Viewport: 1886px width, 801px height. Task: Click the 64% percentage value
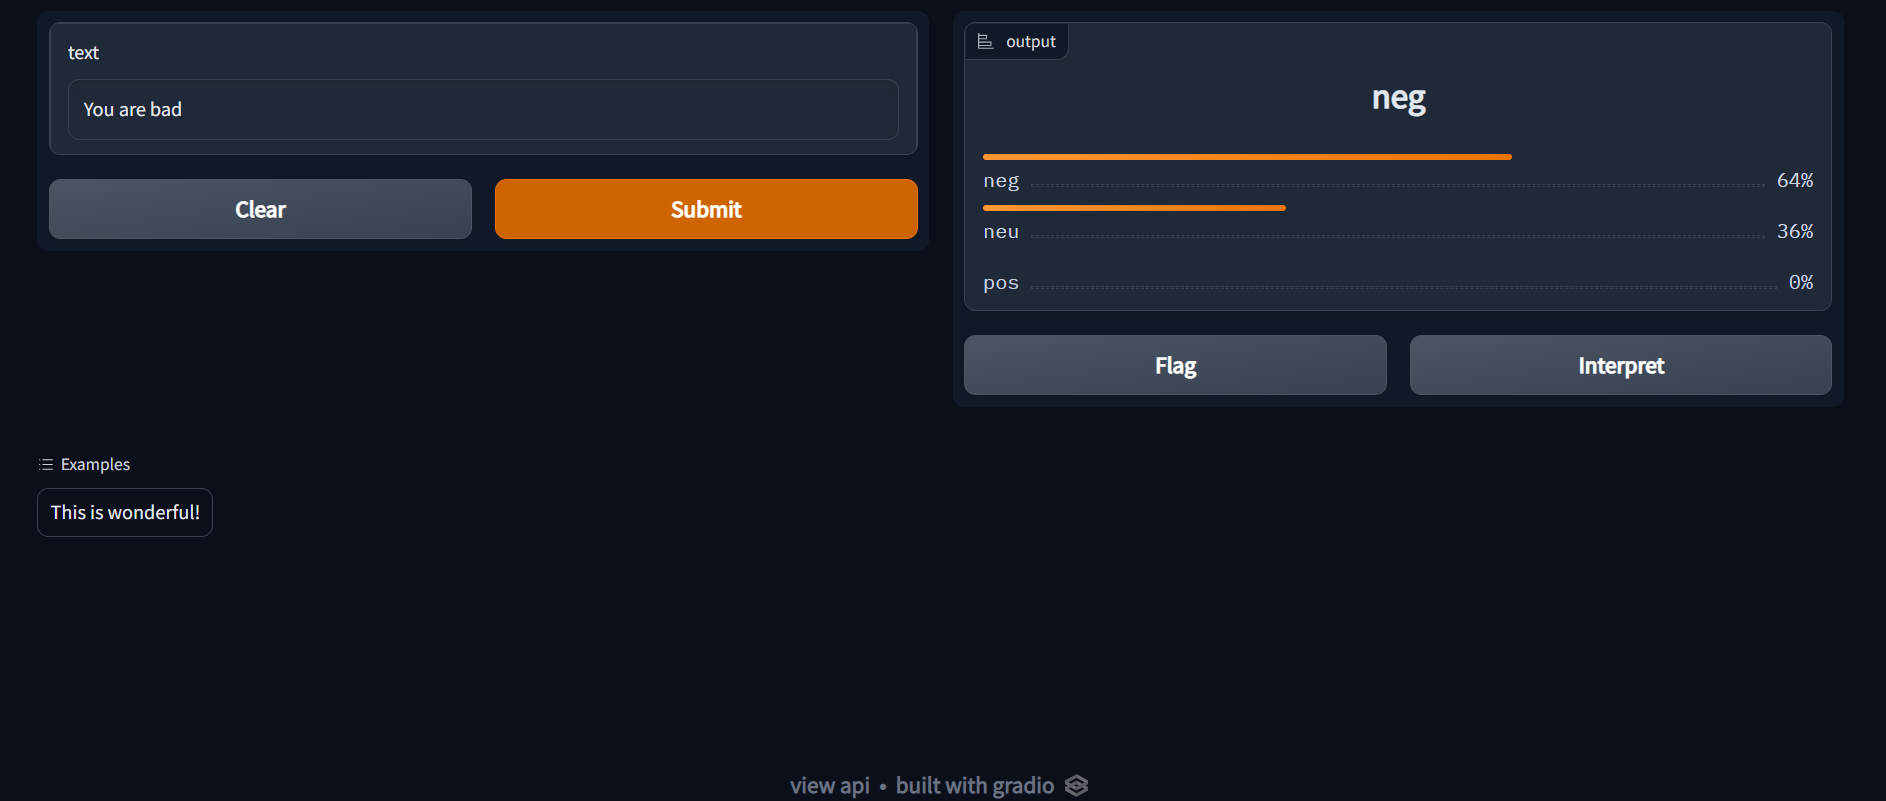click(x=1795, y=180)
